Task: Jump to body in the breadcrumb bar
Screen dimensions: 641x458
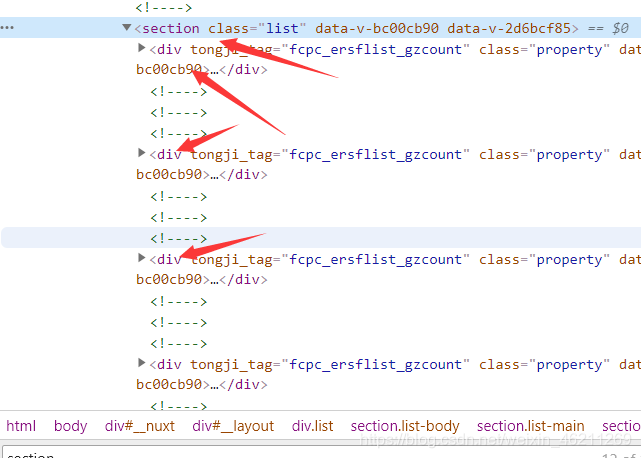Action: [x=70, y=426]
